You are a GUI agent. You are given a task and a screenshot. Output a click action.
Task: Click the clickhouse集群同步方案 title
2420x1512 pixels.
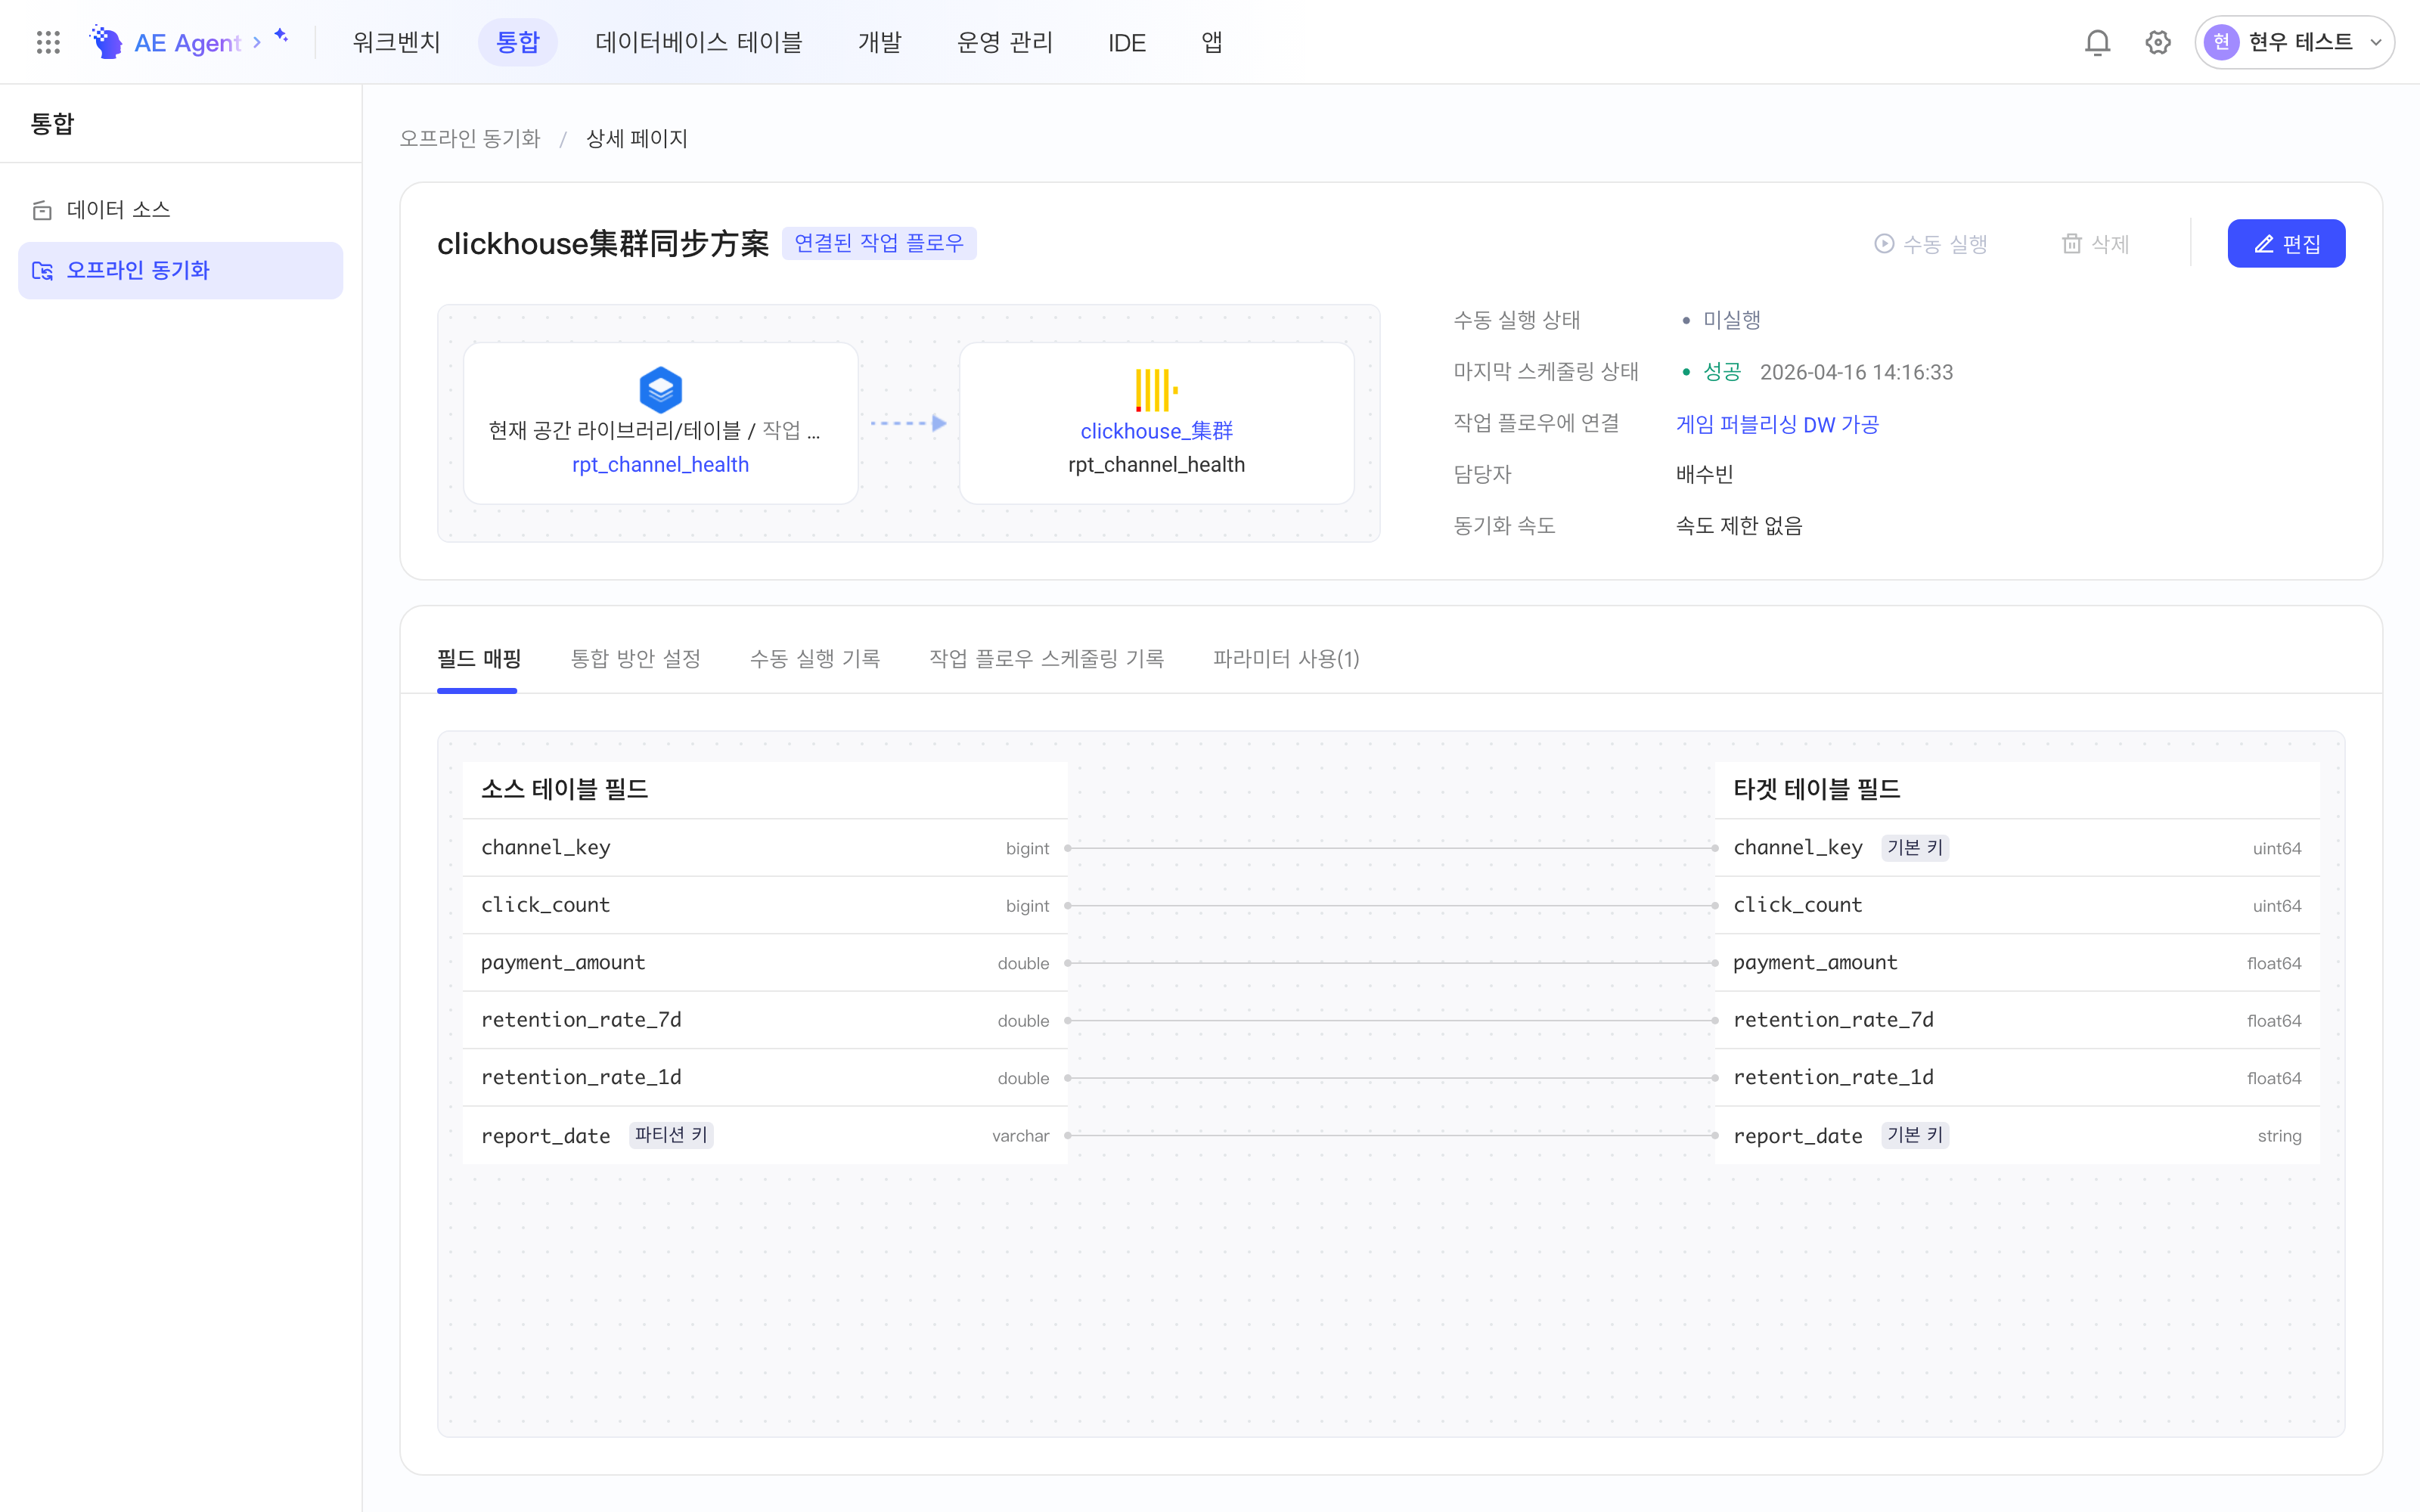point(603,244)
